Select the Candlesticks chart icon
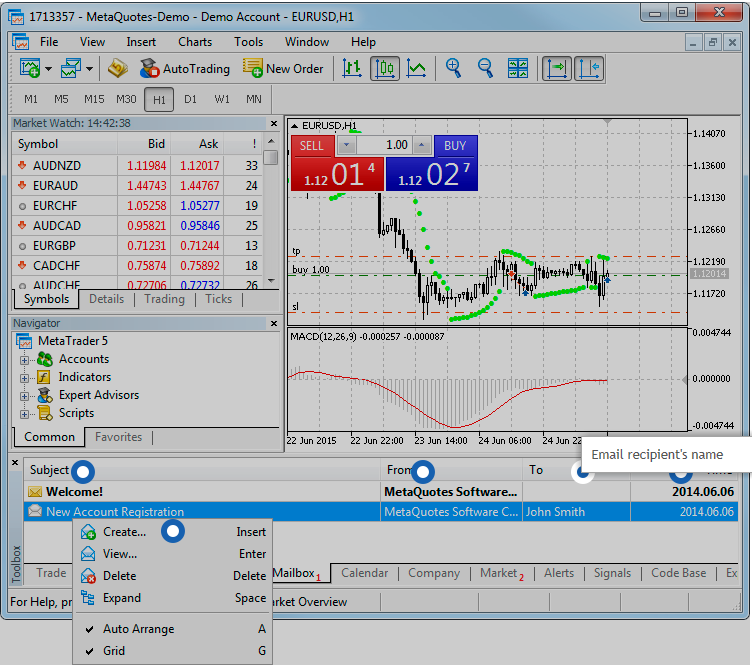Viewport: 752px width, 667px height. click(385, 69)
